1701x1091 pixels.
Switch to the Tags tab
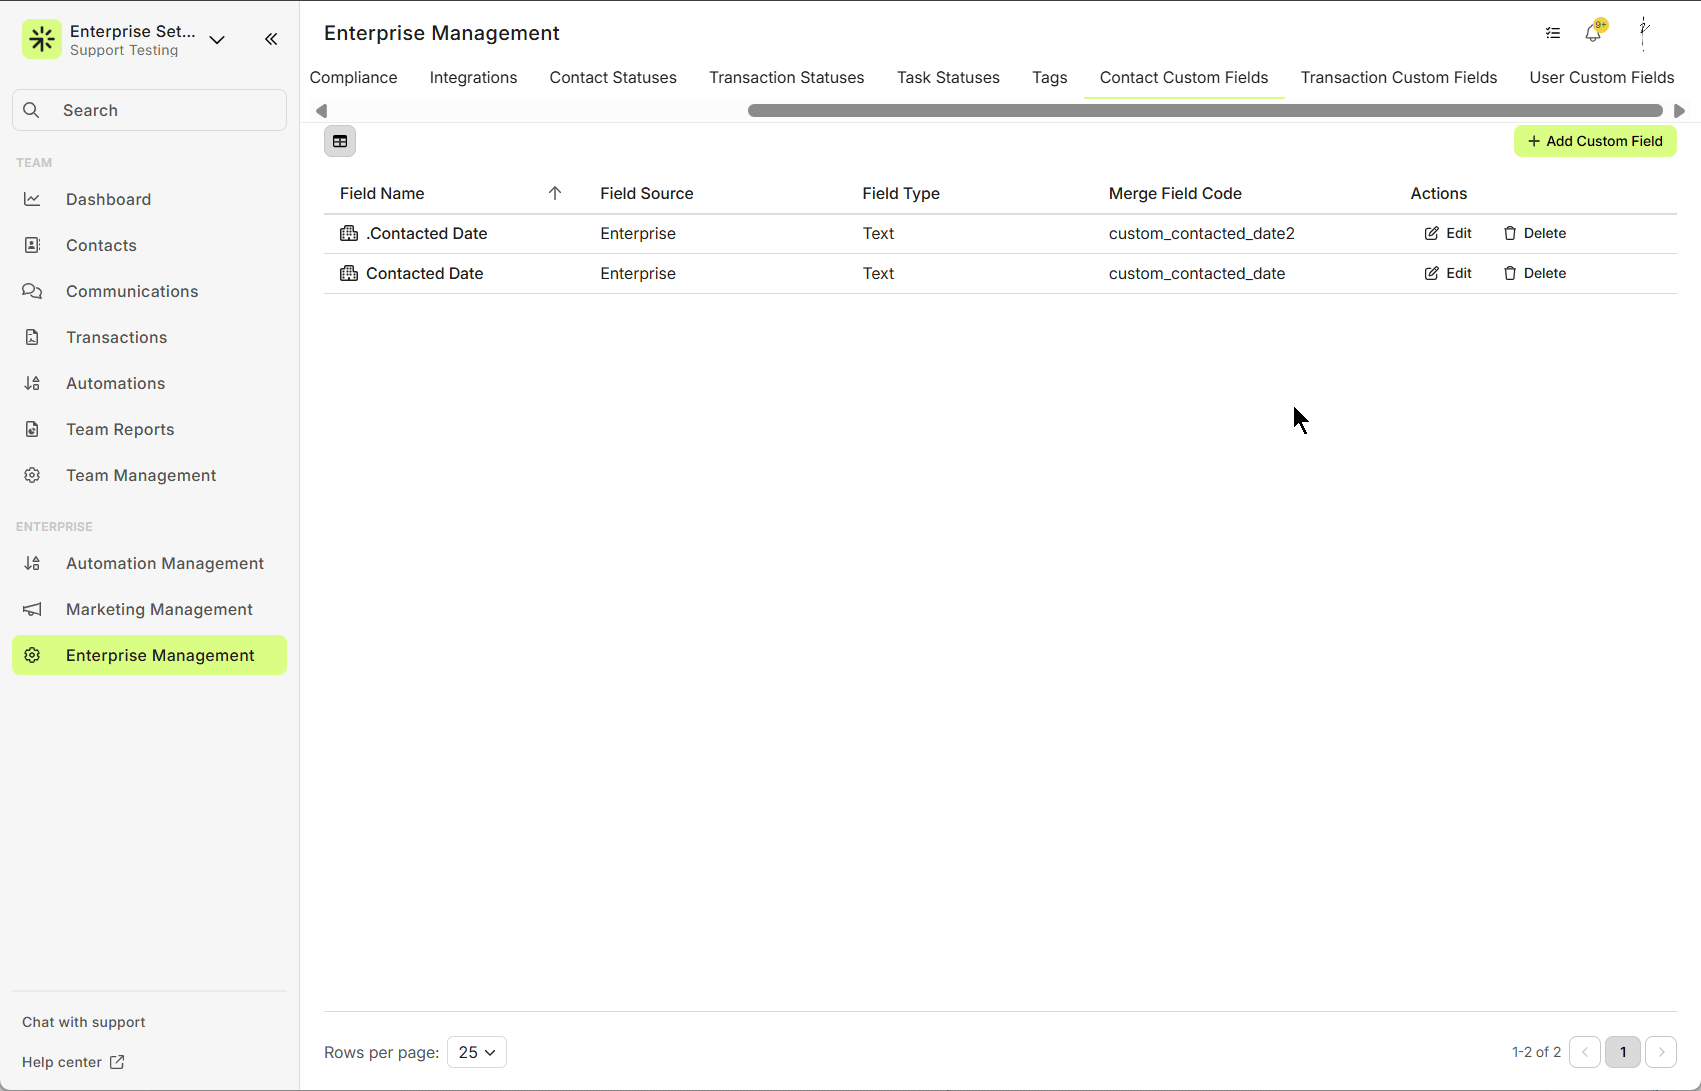pos(1049,77)
